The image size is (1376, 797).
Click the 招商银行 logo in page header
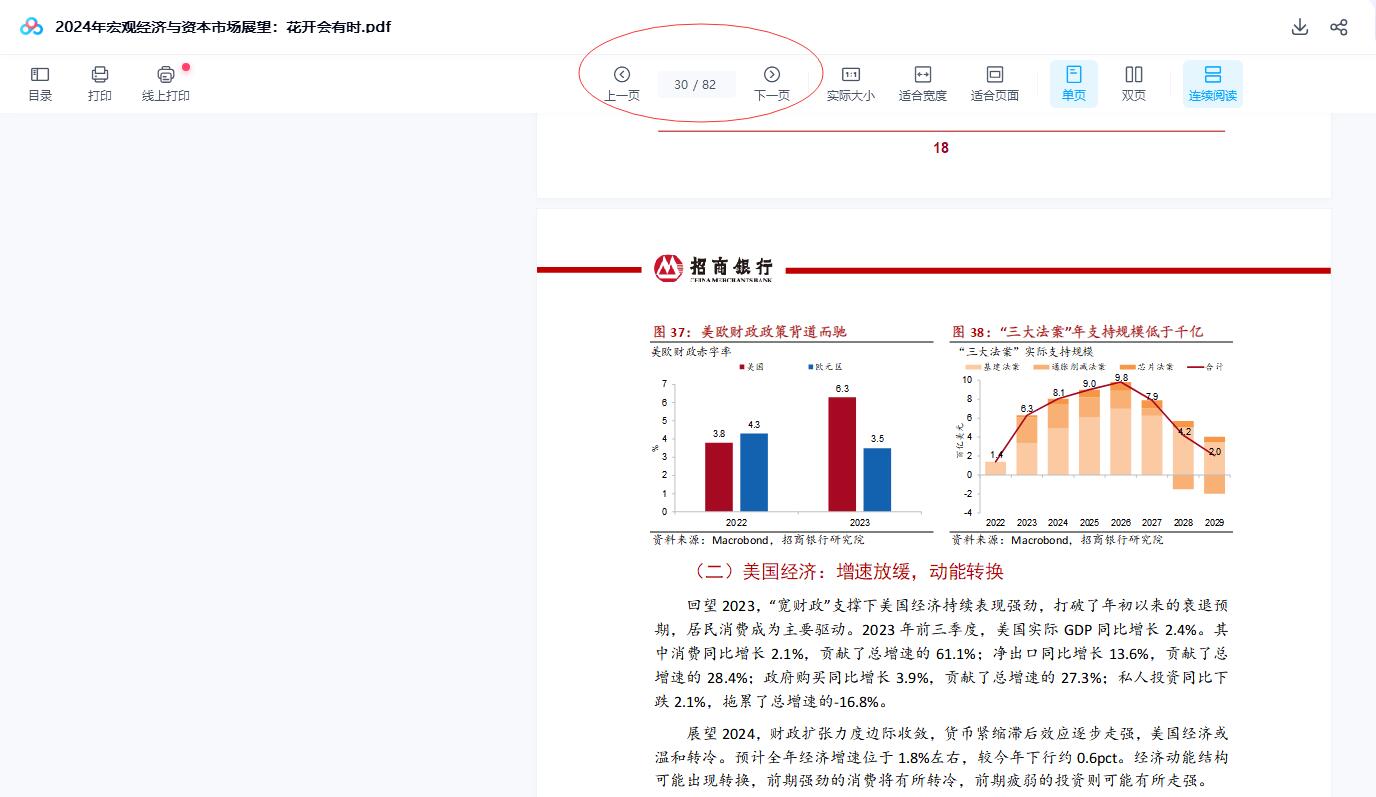click(x=713, y=268)
